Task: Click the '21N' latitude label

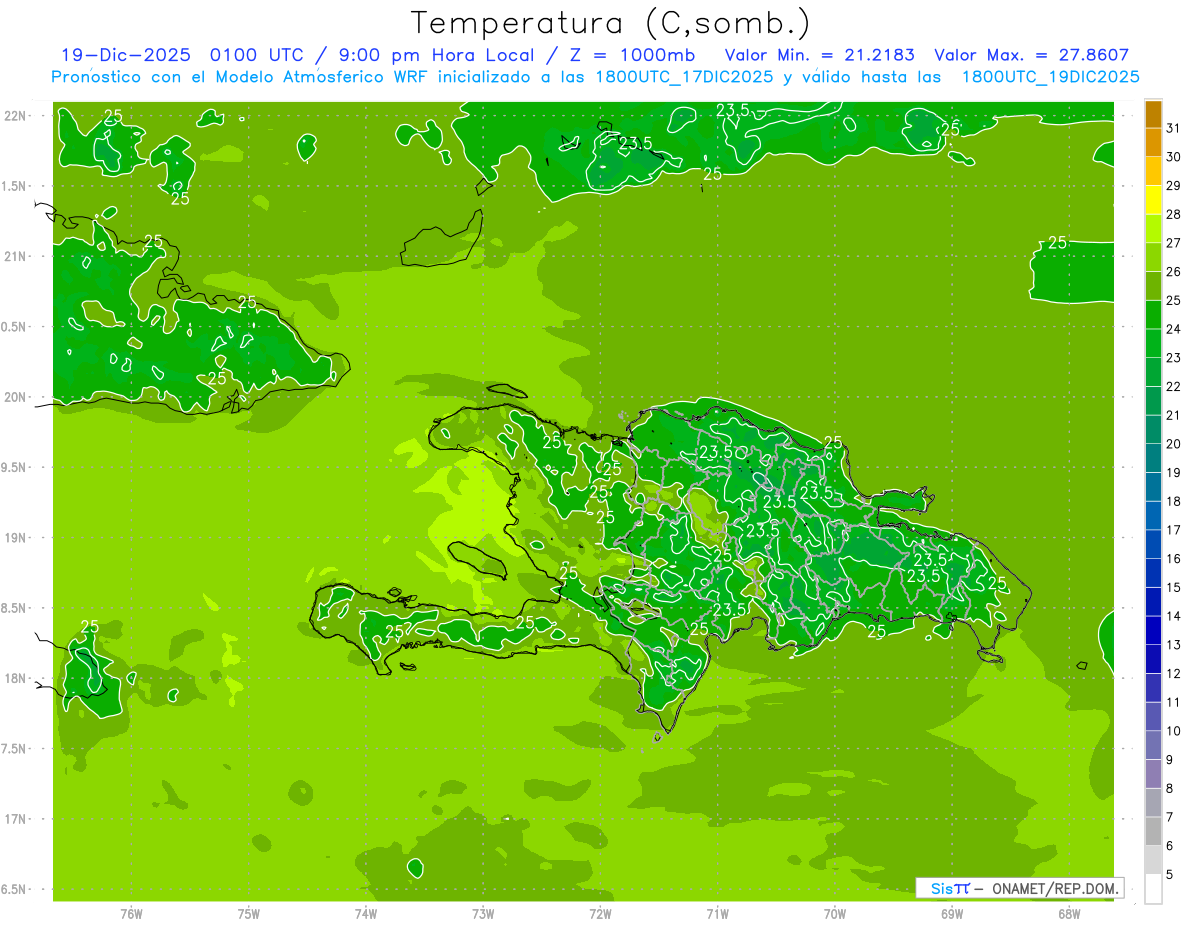Action: (x=16, y=256)
